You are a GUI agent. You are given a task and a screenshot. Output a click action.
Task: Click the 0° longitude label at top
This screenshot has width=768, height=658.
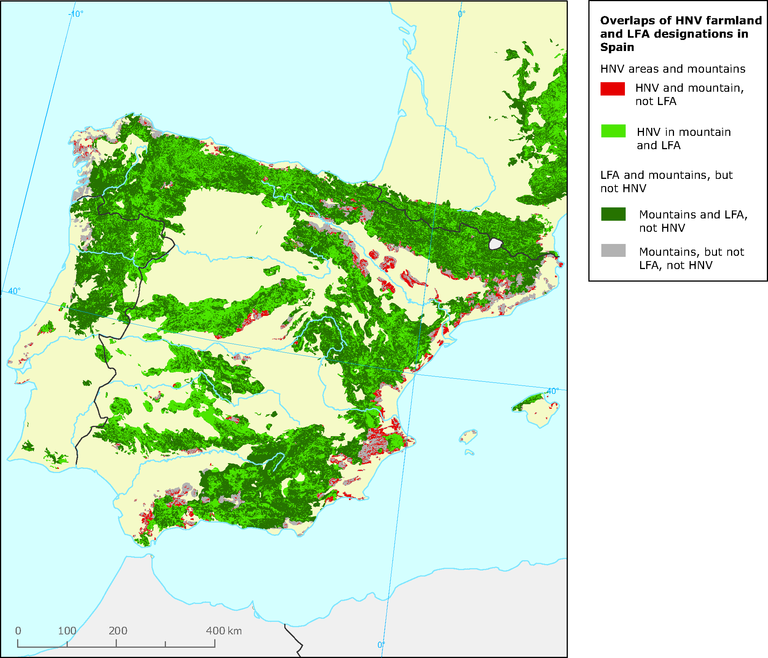461,13
